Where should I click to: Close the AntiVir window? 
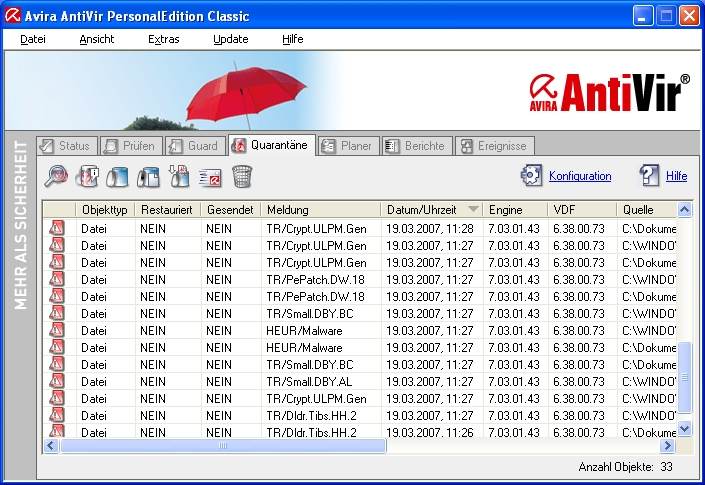click(x=689, y=16)
